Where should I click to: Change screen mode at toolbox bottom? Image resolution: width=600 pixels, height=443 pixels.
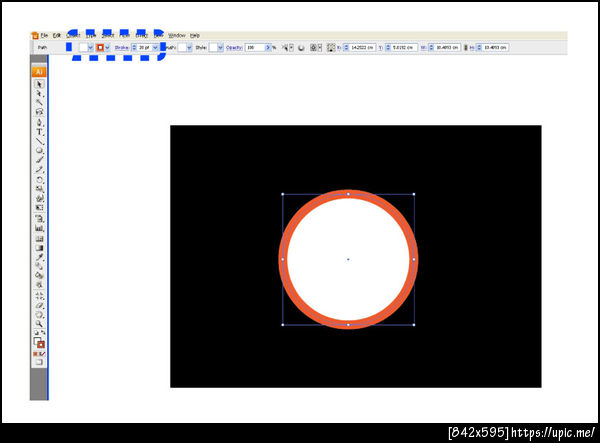39,362
